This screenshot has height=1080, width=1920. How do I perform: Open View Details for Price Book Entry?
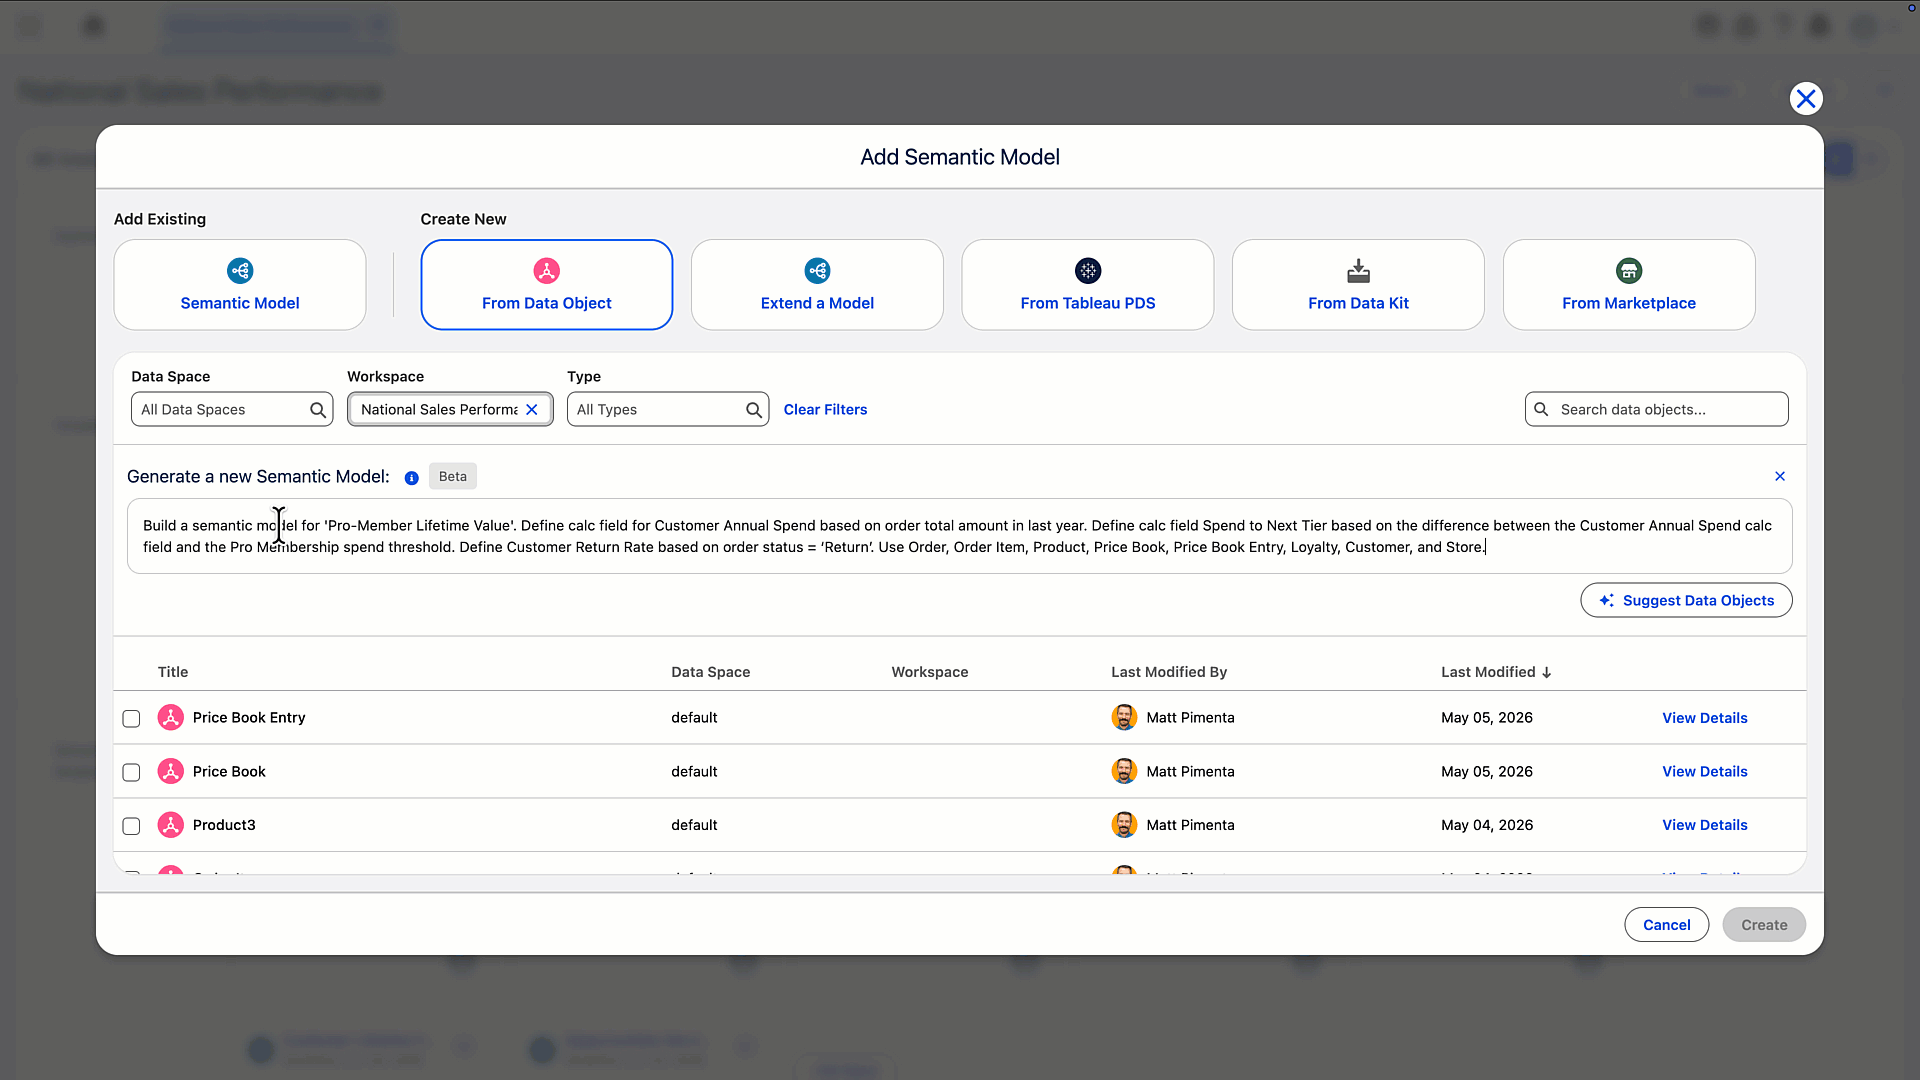tap(1705, 718)
